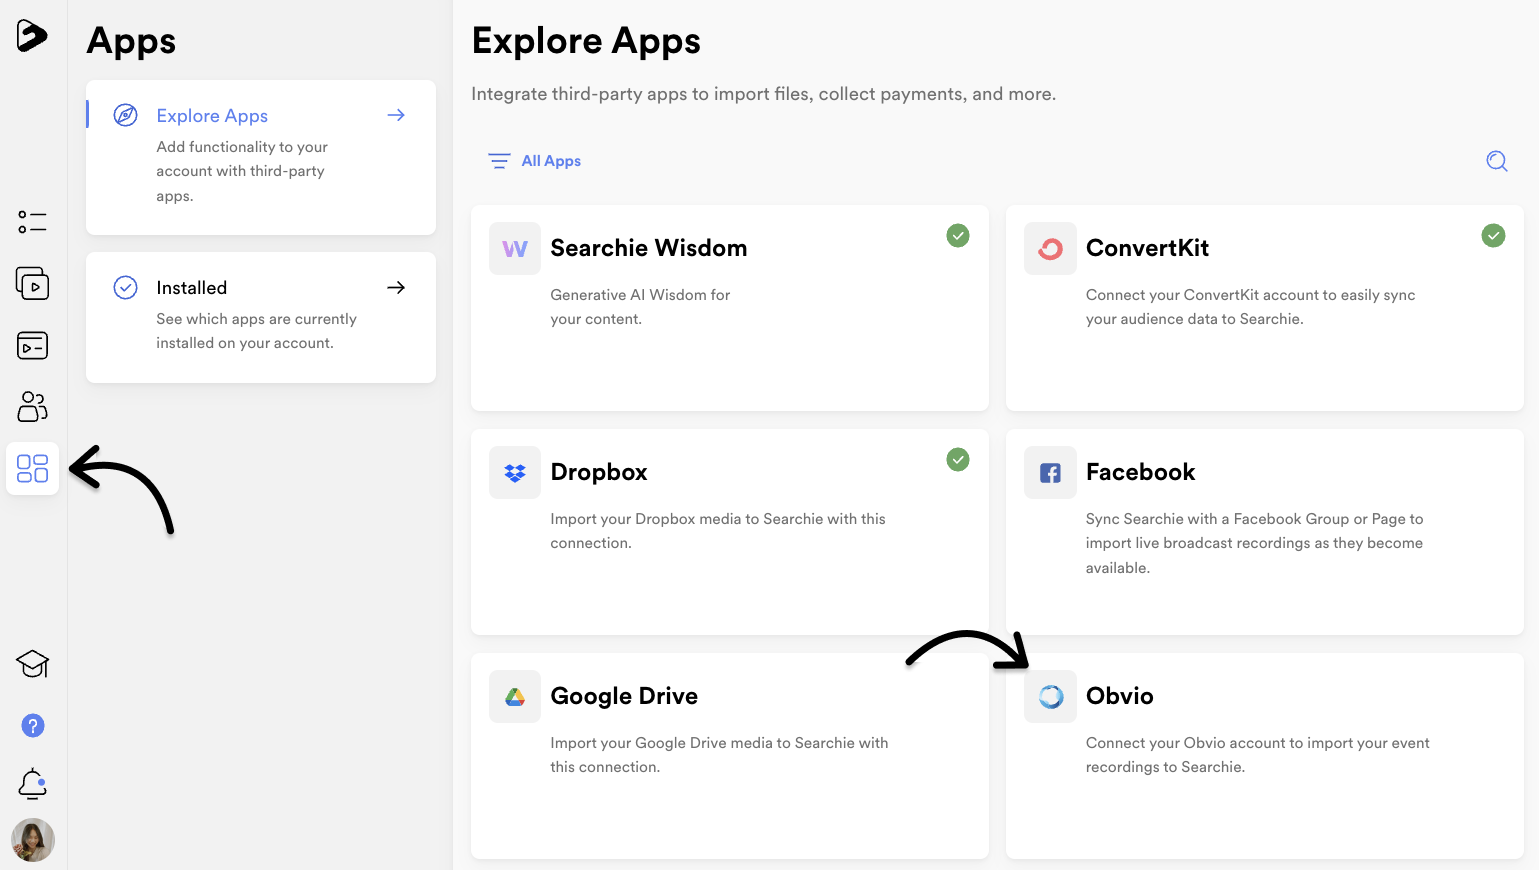The height and width of the screenshot is (870, 1539).
Task: Click the Dropbox logo icon
Action: [x=515, y=473]
